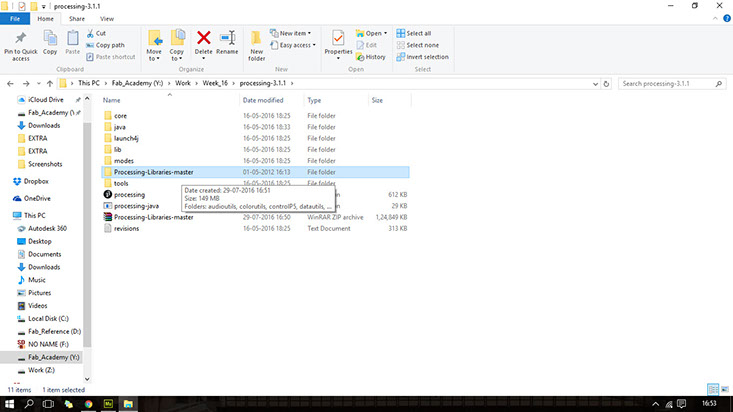The image size is (733, 412).
Task: Click Copy path in the ribbon
Action: (x=106, y=45)
